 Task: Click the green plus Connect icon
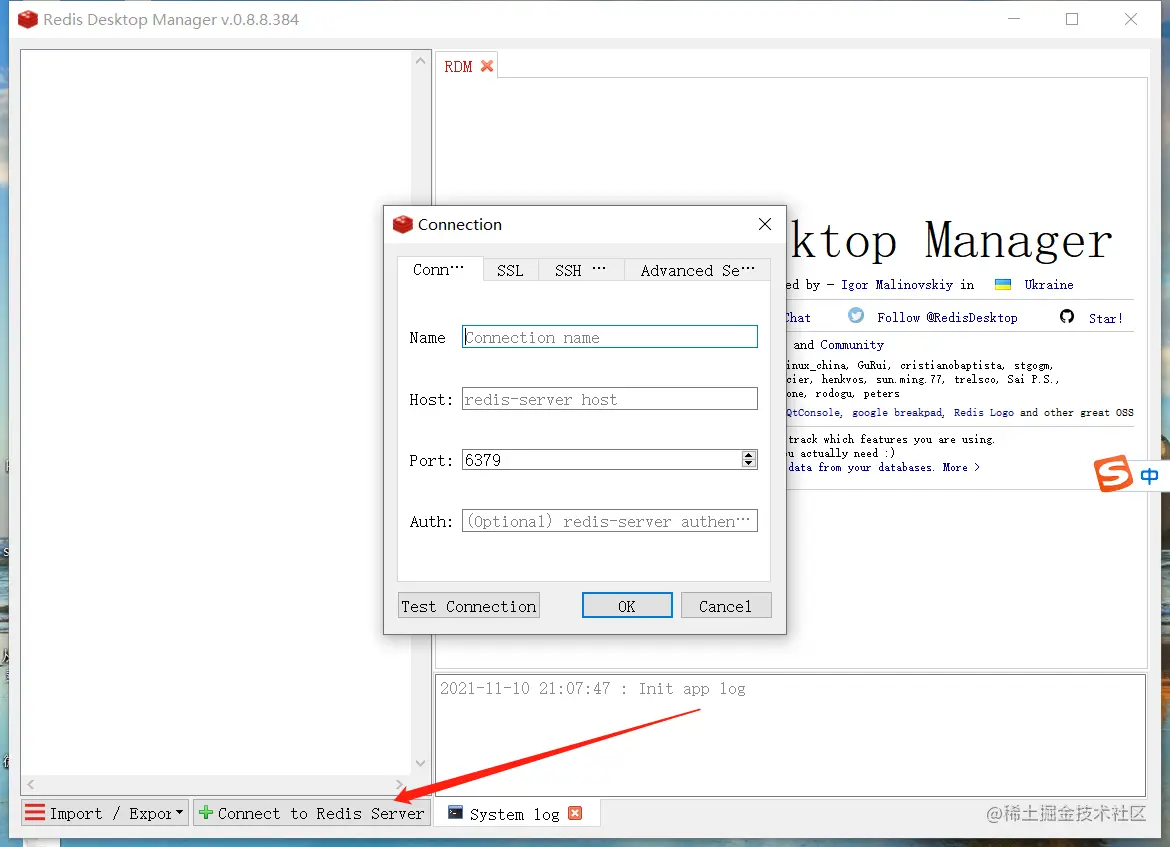[206, 813]
